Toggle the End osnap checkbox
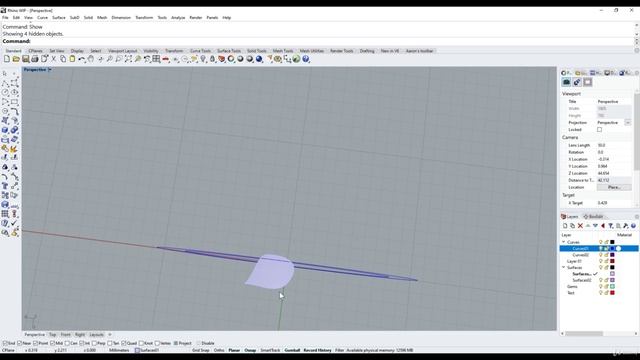Image resolution: width=640 pixels, height=360 pixels. pyautogui.click(x=5, y=343)
